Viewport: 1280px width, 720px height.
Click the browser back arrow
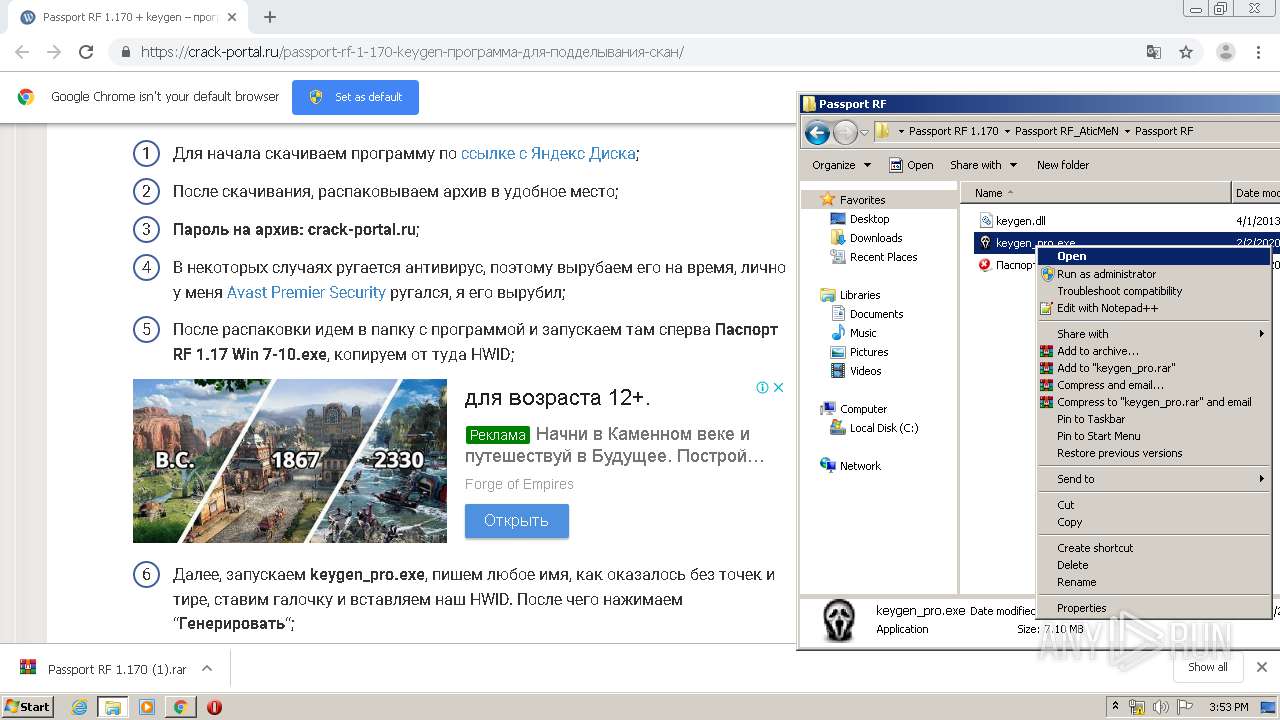pyautogui.click(x=22, y=52)
